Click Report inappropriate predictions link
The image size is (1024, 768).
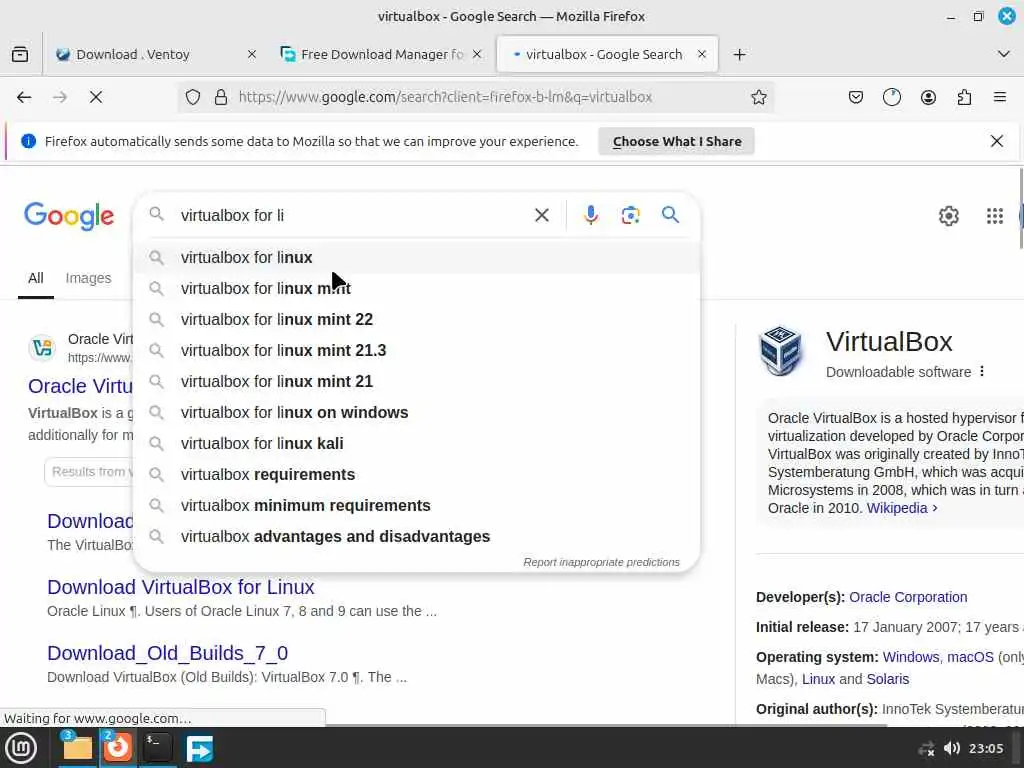point(601,562)
